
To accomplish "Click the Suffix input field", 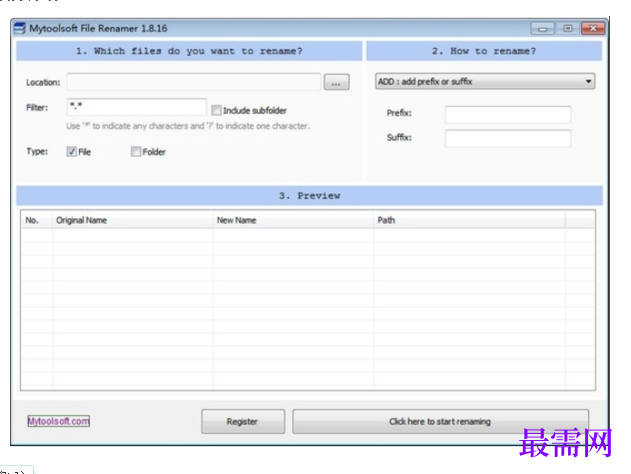I will point(508,138).
